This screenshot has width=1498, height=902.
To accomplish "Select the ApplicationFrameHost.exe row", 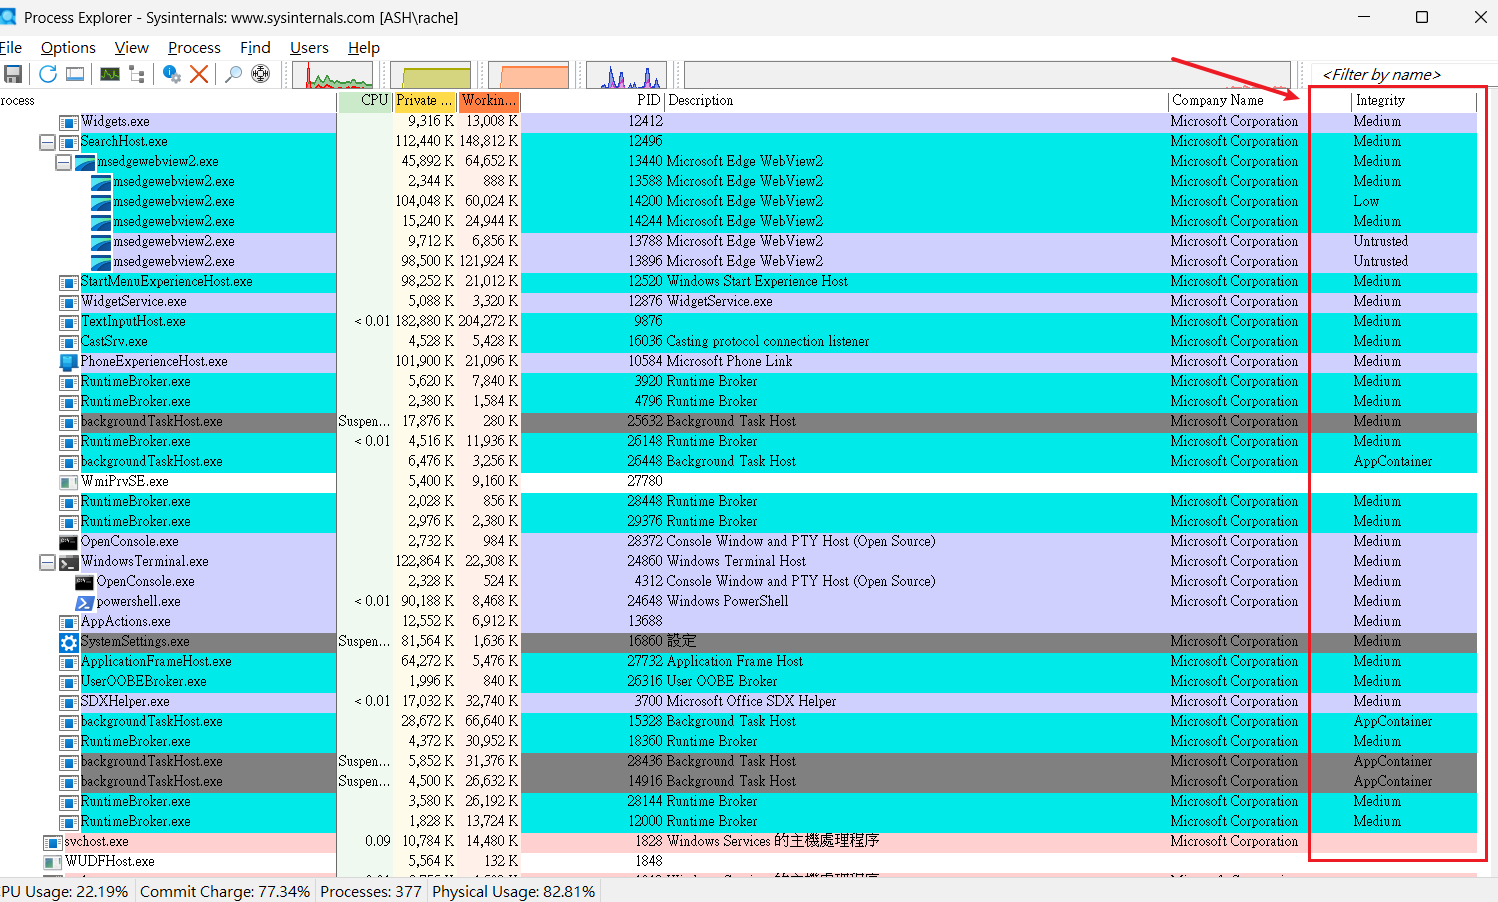I will (x=738, y=662).
